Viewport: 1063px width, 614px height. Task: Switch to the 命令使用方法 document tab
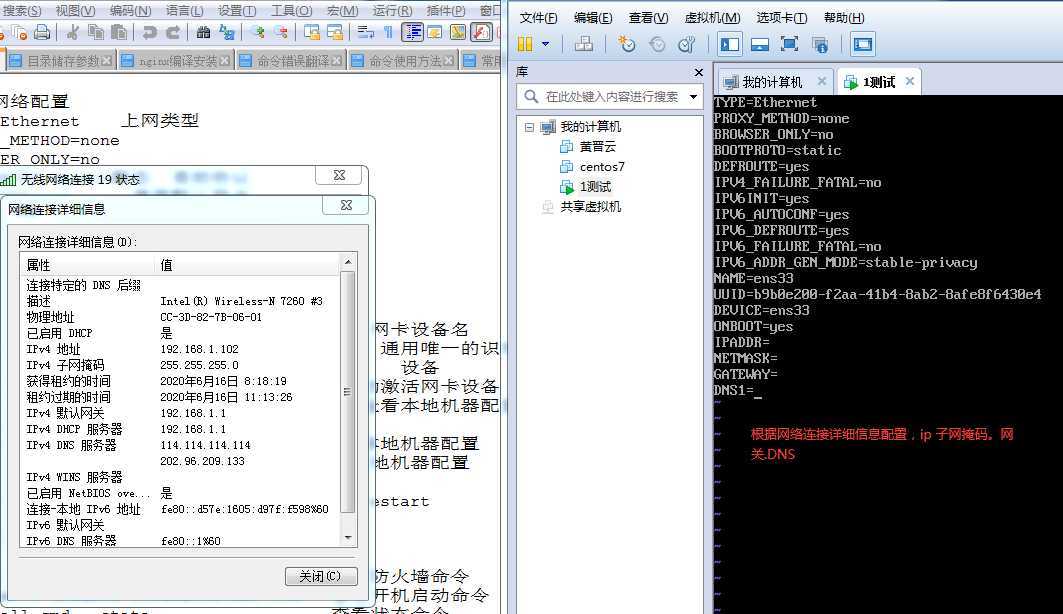[403, 61]
